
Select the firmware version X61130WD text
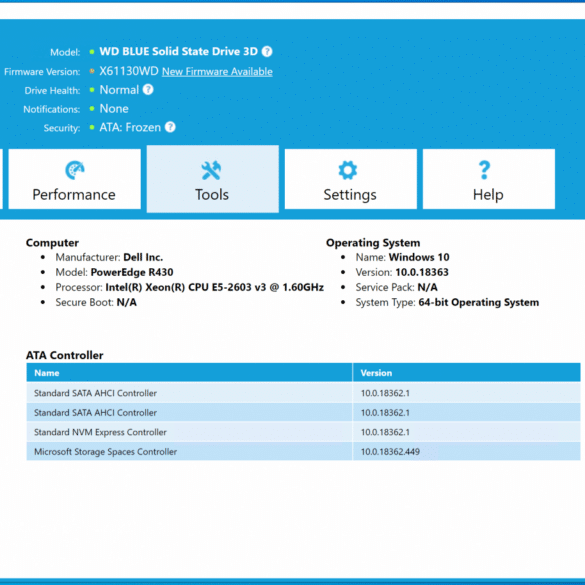click(x=129, y=71)
